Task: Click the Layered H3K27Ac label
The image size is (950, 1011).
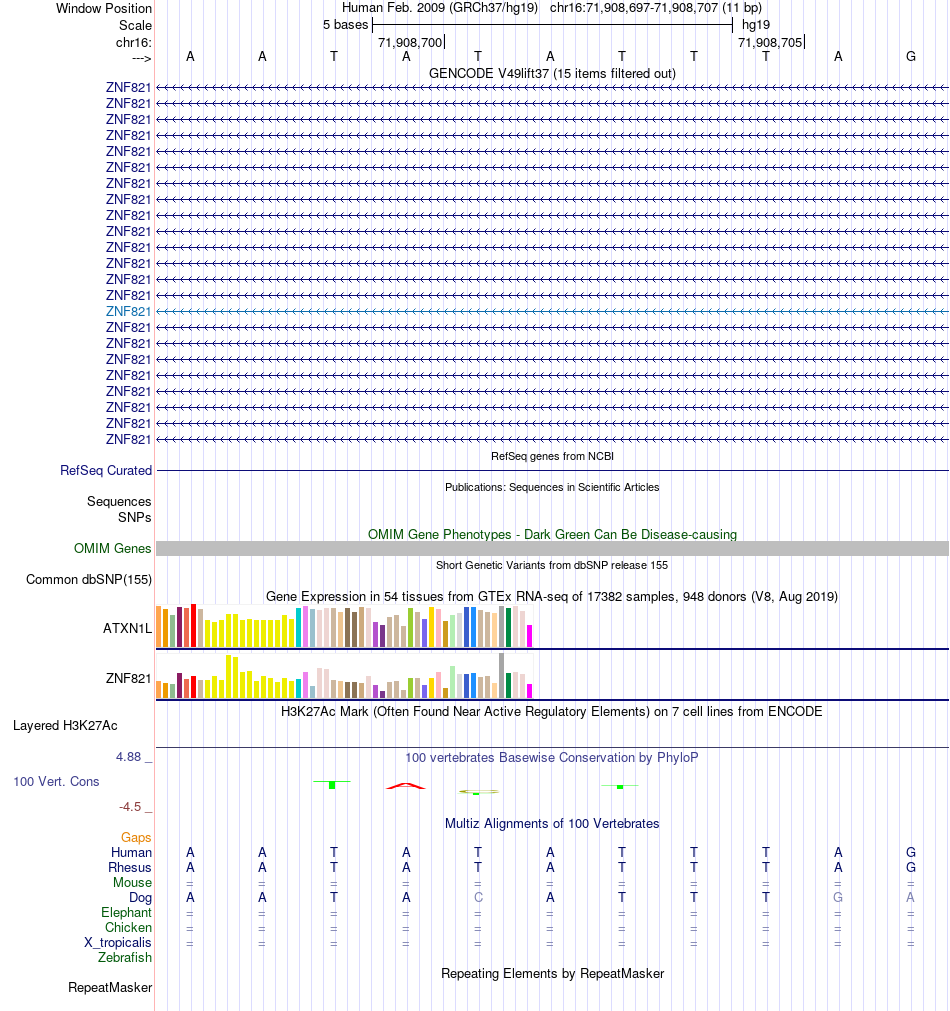Action: (x=65, y=726)
